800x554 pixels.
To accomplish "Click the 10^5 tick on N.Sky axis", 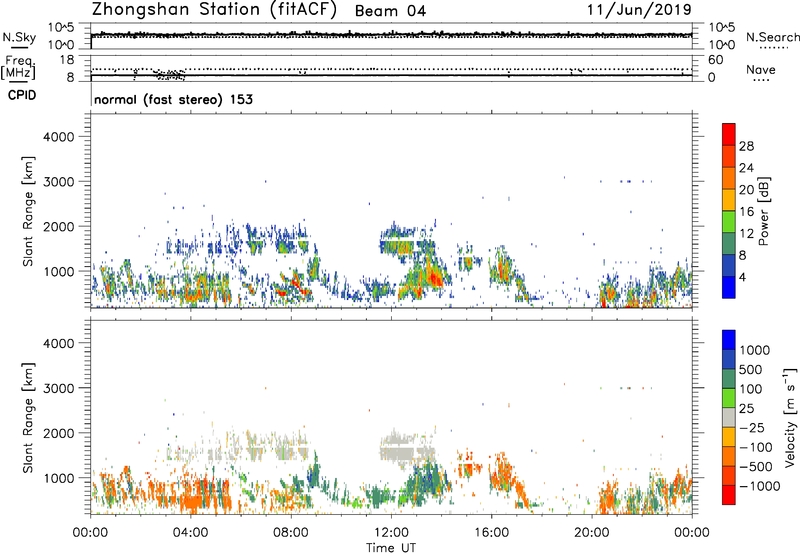I will point(62,27).
